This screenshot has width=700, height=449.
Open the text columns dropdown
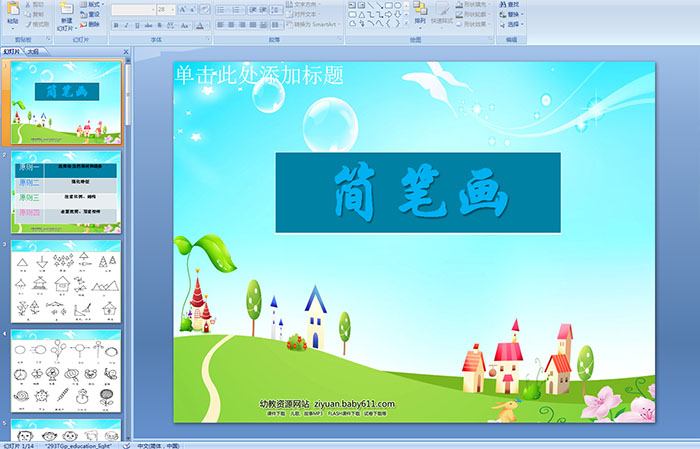277,25
